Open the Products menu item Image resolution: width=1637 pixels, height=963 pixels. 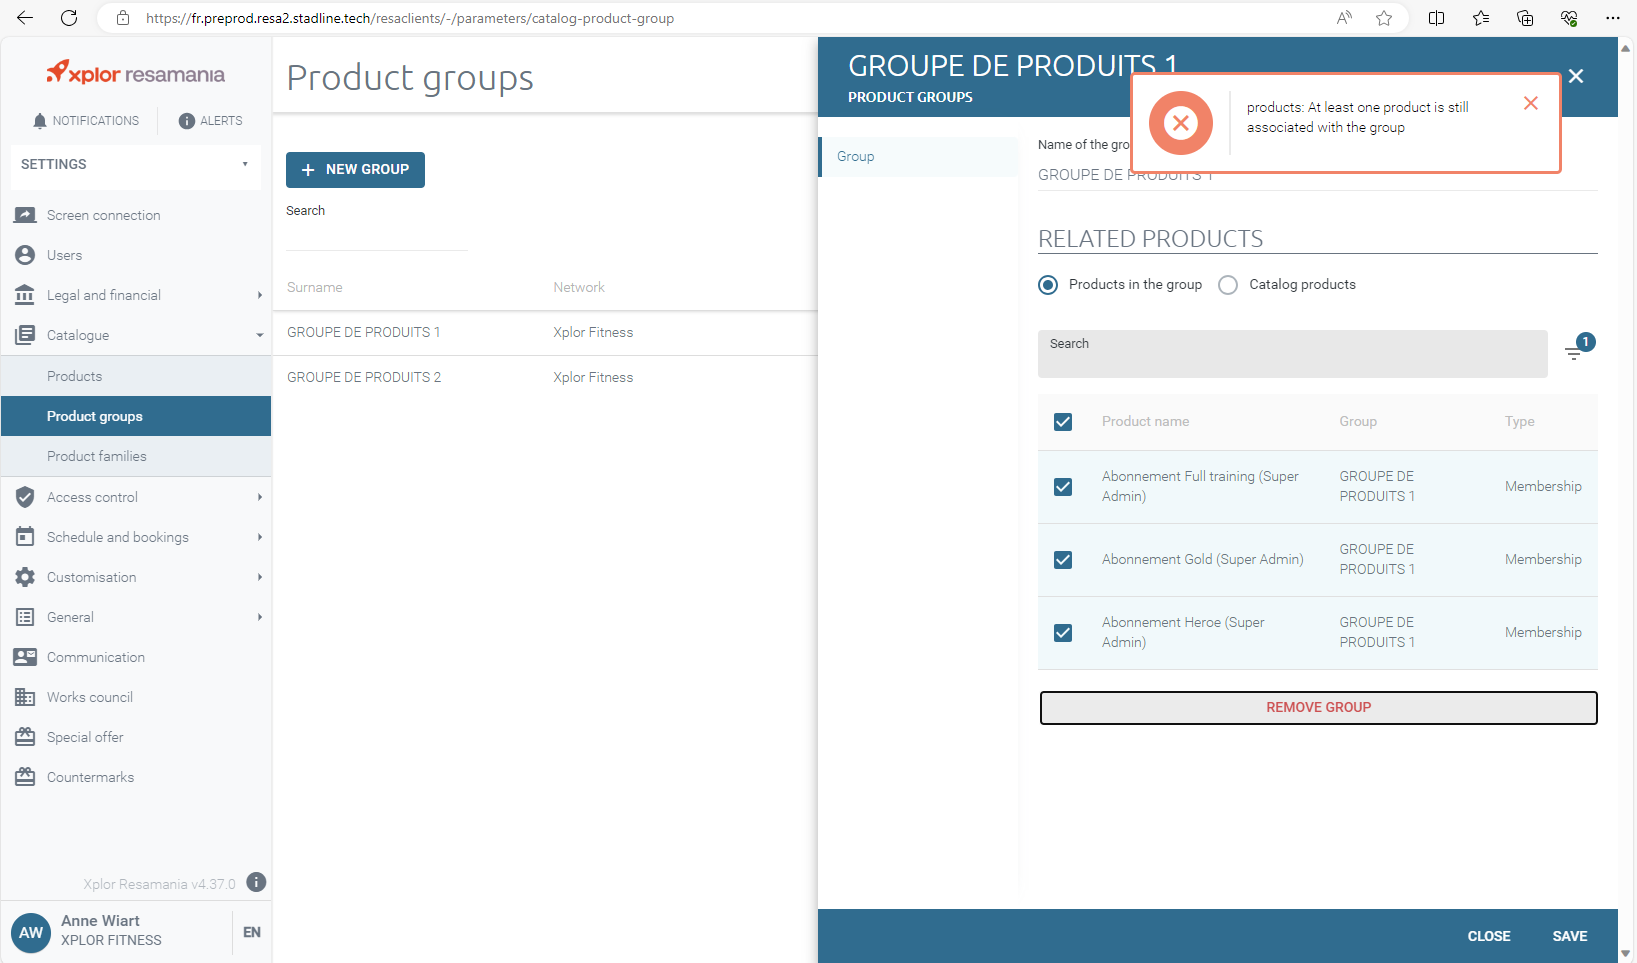[x=75, y=376]
